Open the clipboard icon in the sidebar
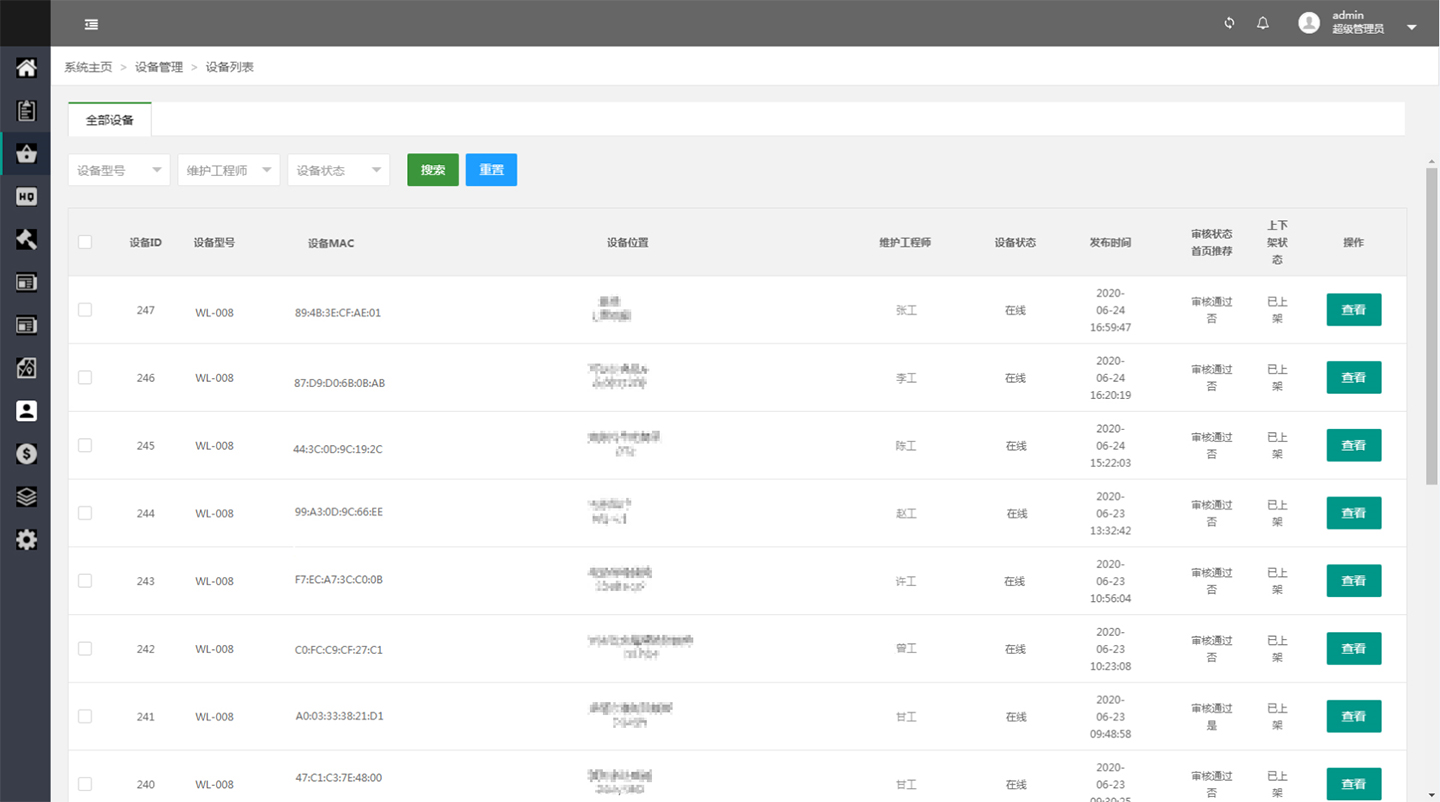 [x=26, y=111]
